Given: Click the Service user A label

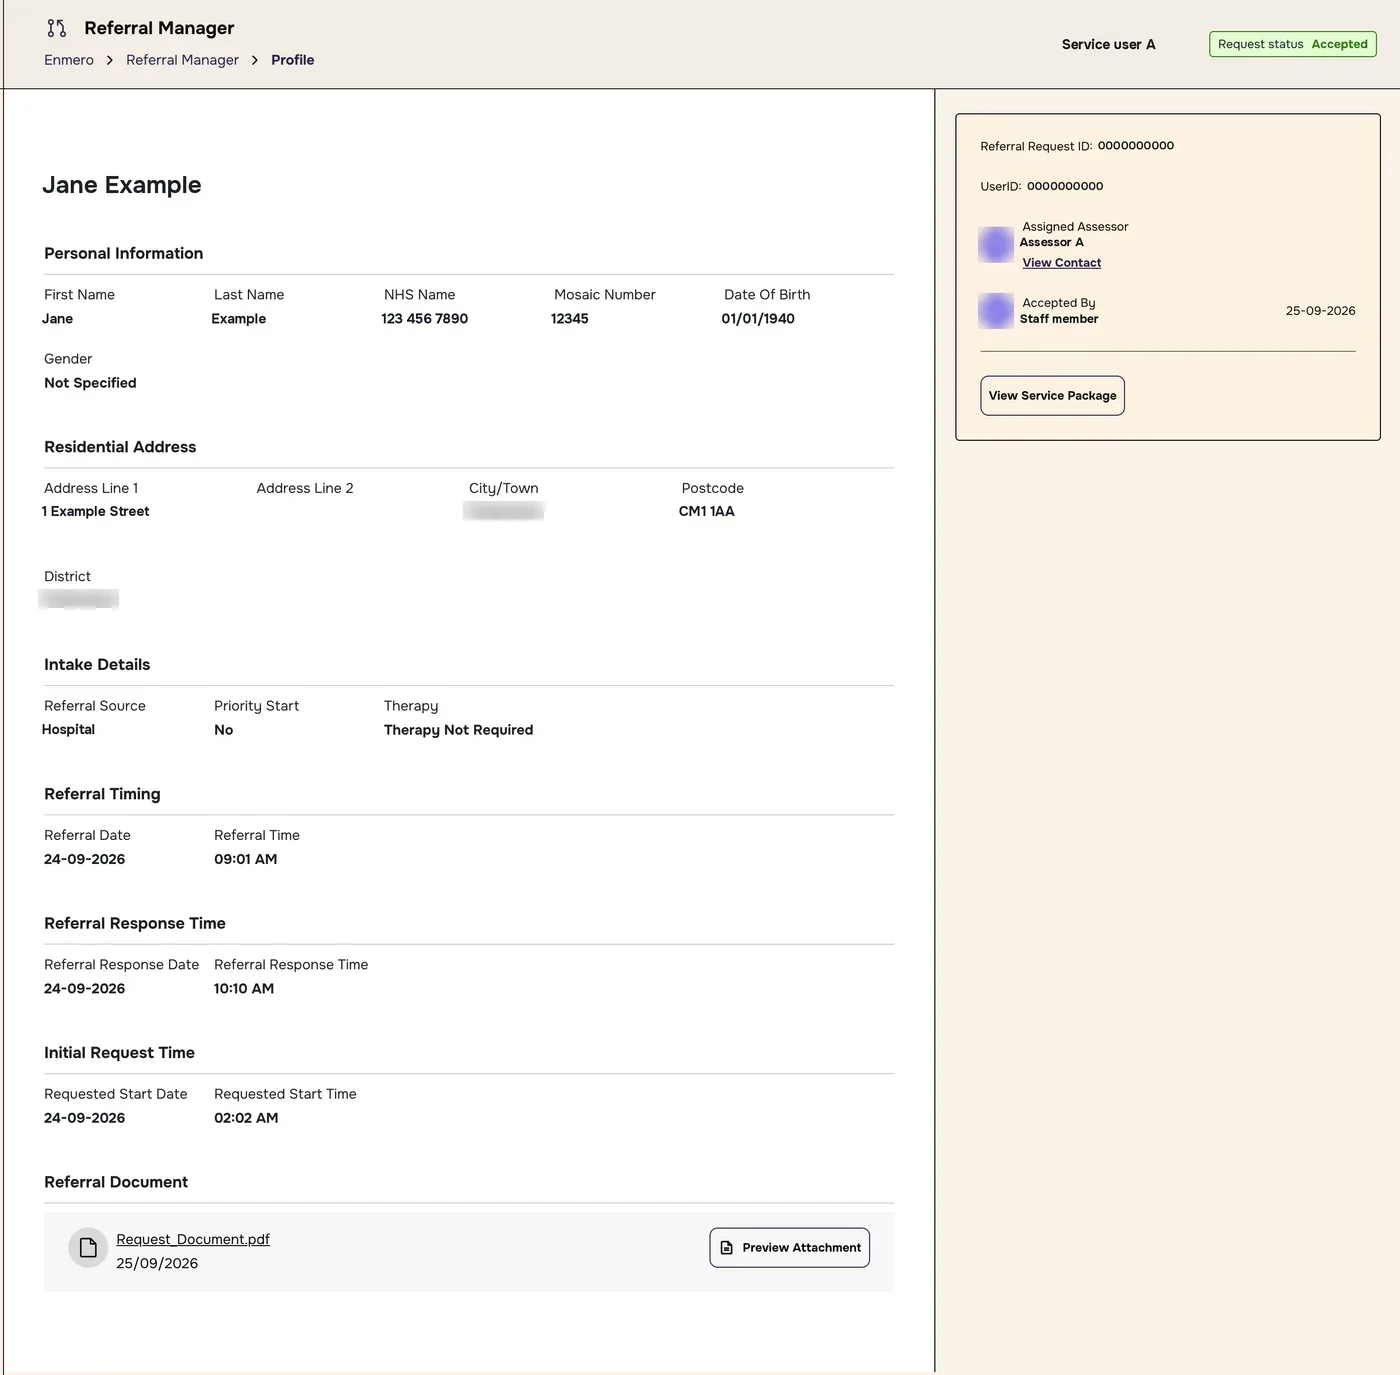Looking at the screenshot, I should pyautogui.click(x=1108, y=44).
